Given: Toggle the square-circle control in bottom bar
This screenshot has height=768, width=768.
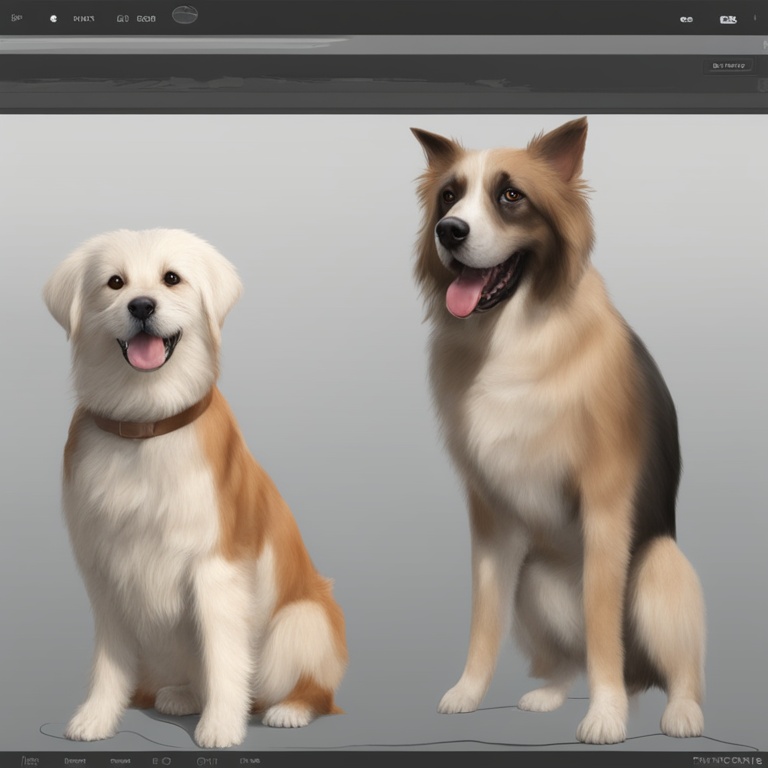Looking at the screenshot, I should point(161,761).
